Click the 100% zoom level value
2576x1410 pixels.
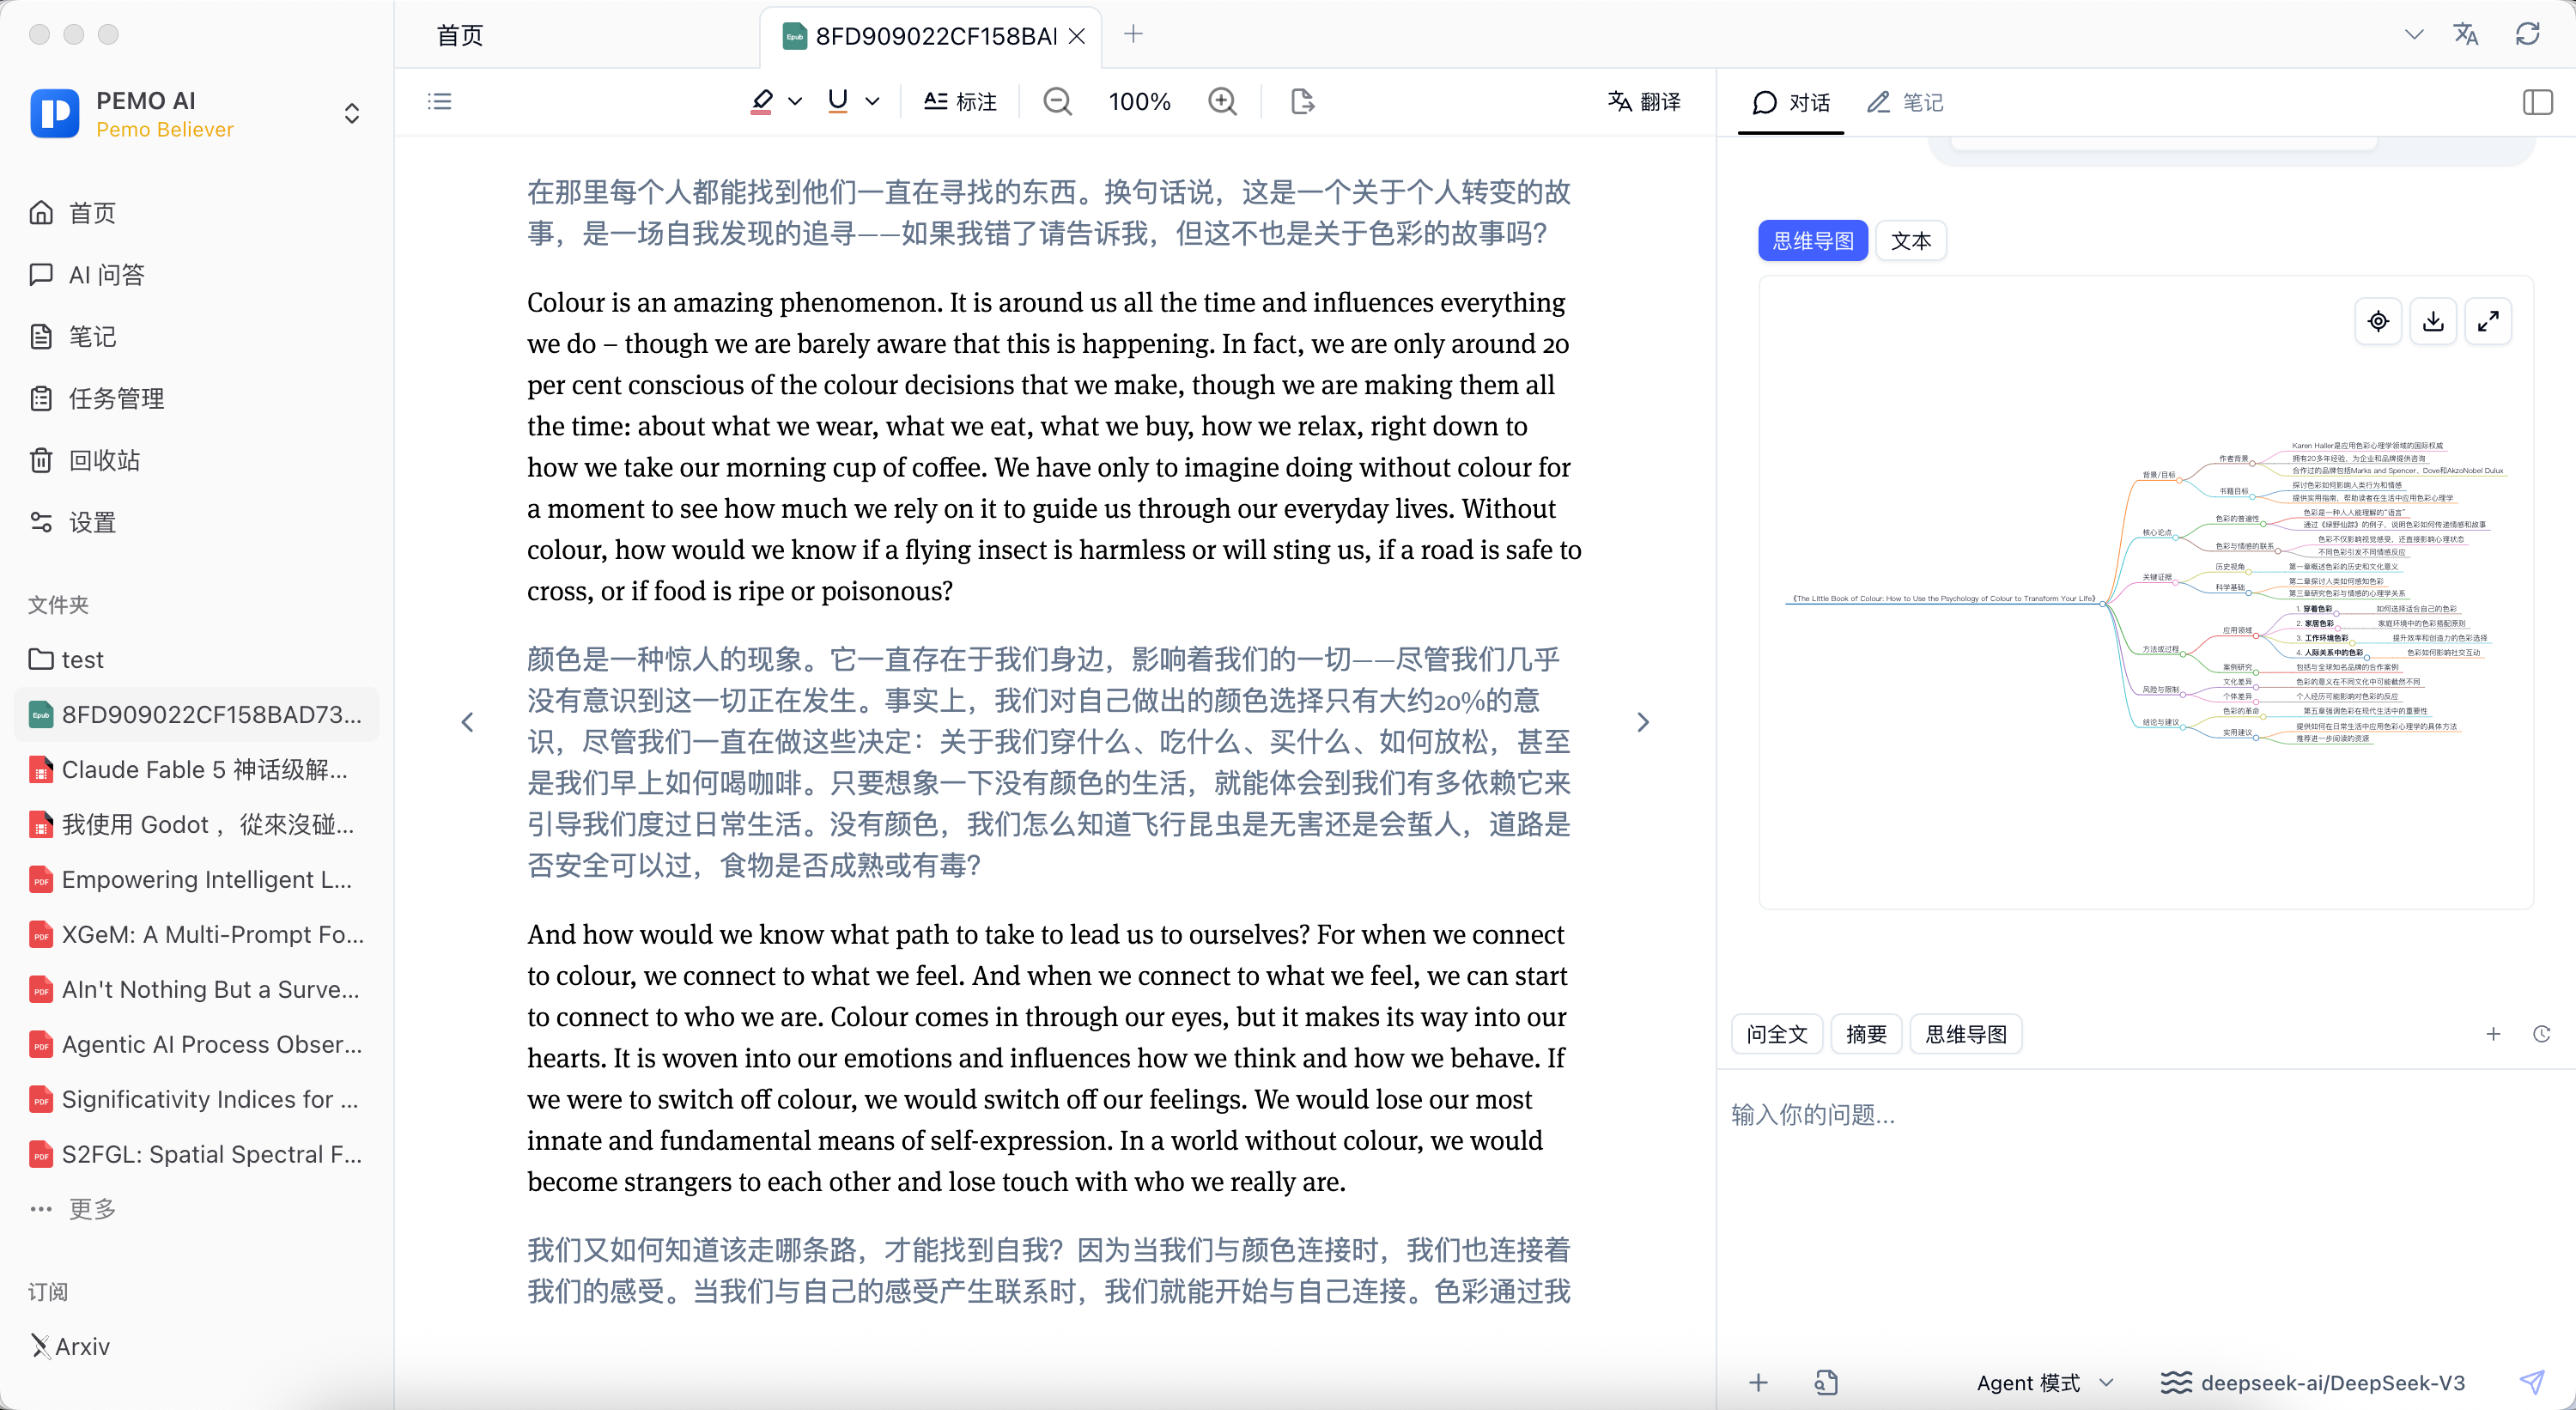pos(1139,101)
